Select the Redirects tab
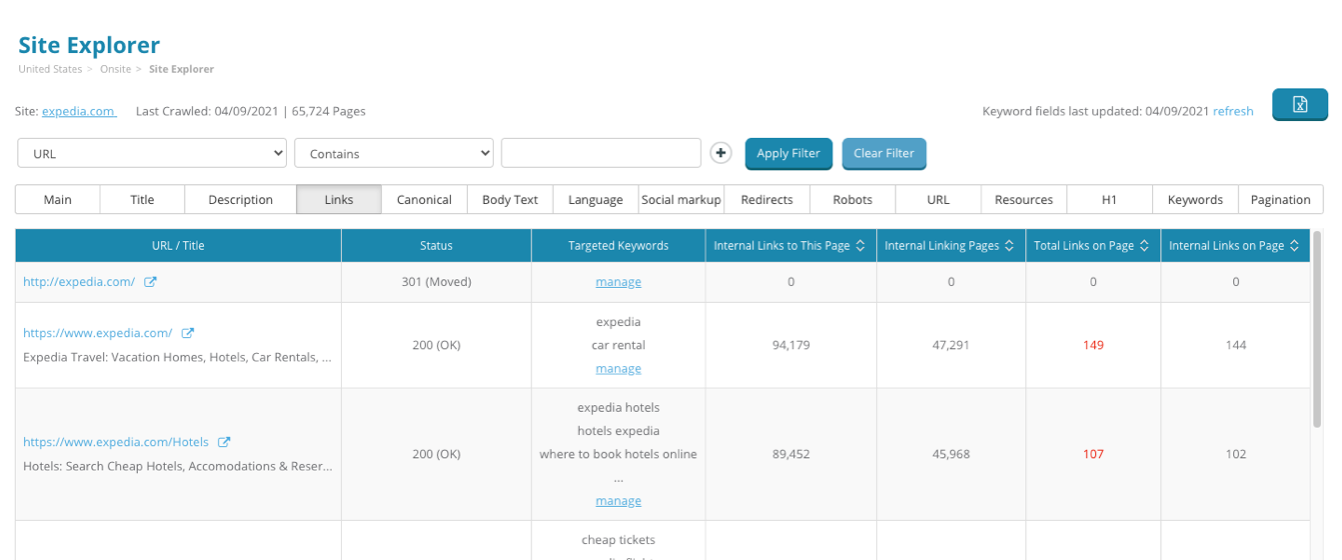Screen dimensions: 1342x560 pos(766,200)
